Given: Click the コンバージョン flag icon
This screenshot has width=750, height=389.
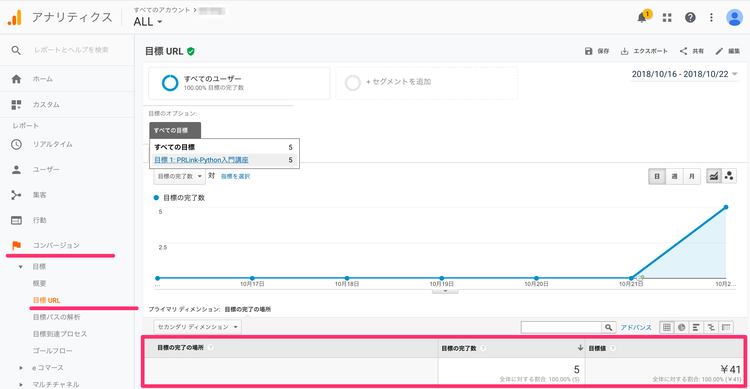Looking at the screenshot, I should point(16,245).
